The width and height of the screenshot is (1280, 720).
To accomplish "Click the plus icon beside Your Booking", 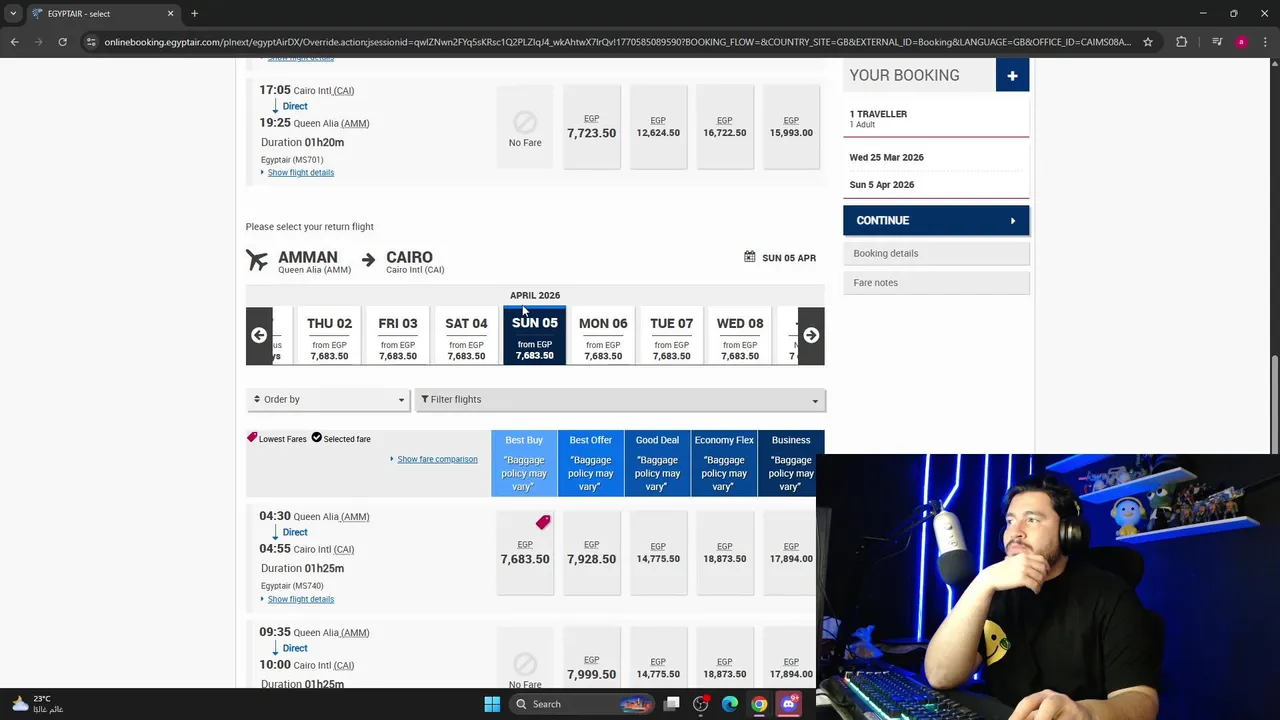I will coord(1012,76).
